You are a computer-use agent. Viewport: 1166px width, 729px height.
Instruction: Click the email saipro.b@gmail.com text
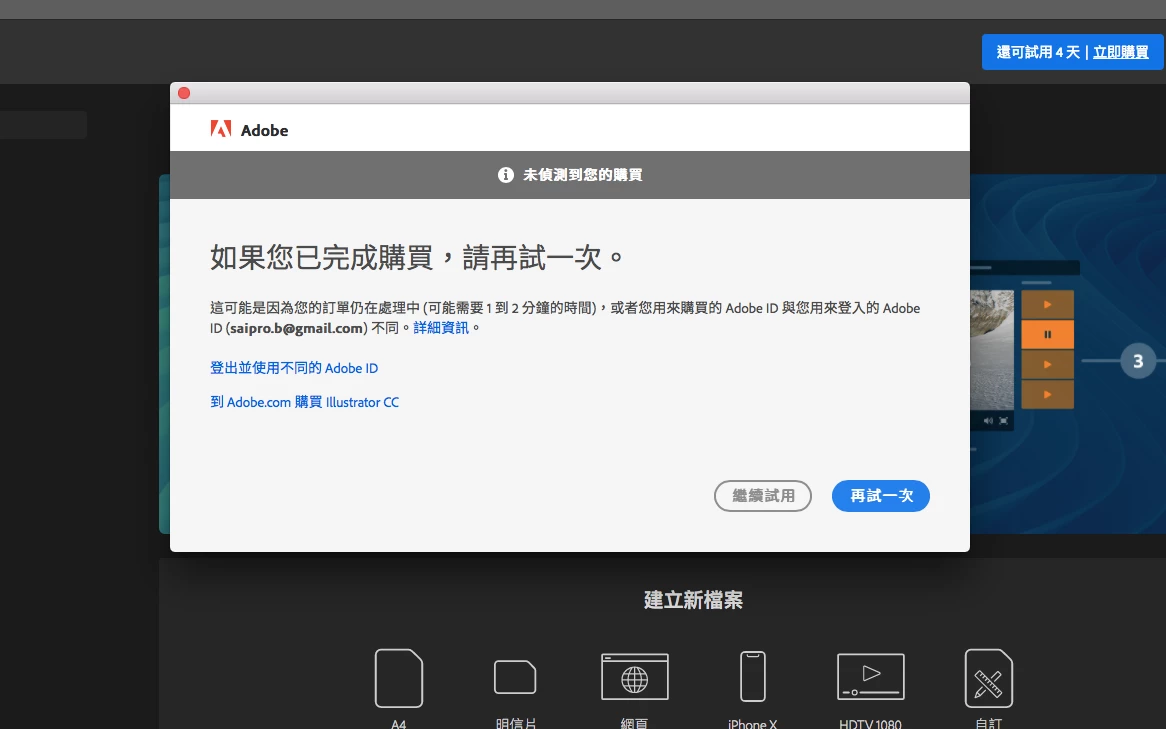(x=297, y=328)
